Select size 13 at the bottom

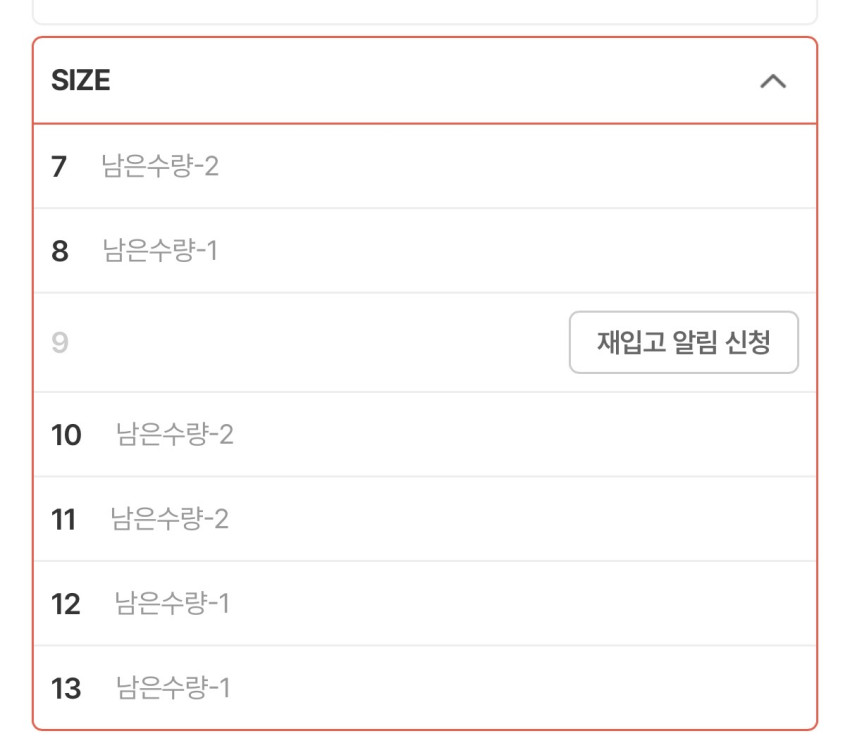tap(424, 688)
